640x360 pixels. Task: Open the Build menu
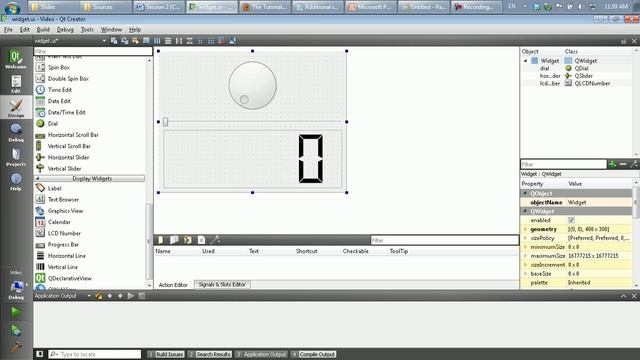43,29
